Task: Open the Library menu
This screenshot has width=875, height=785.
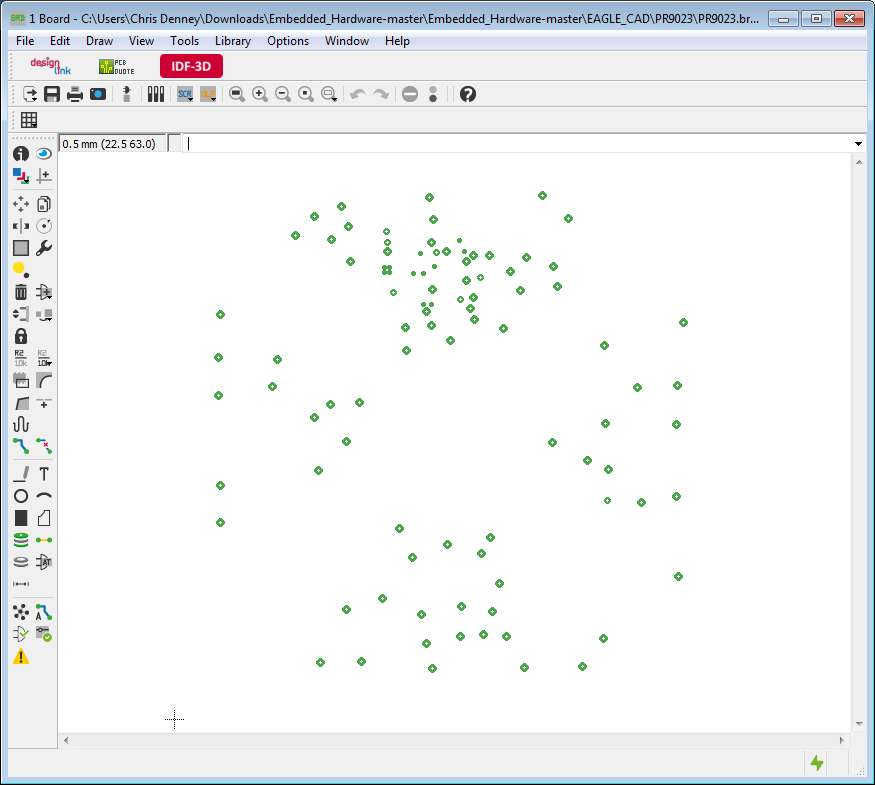Action: (233, 41)
